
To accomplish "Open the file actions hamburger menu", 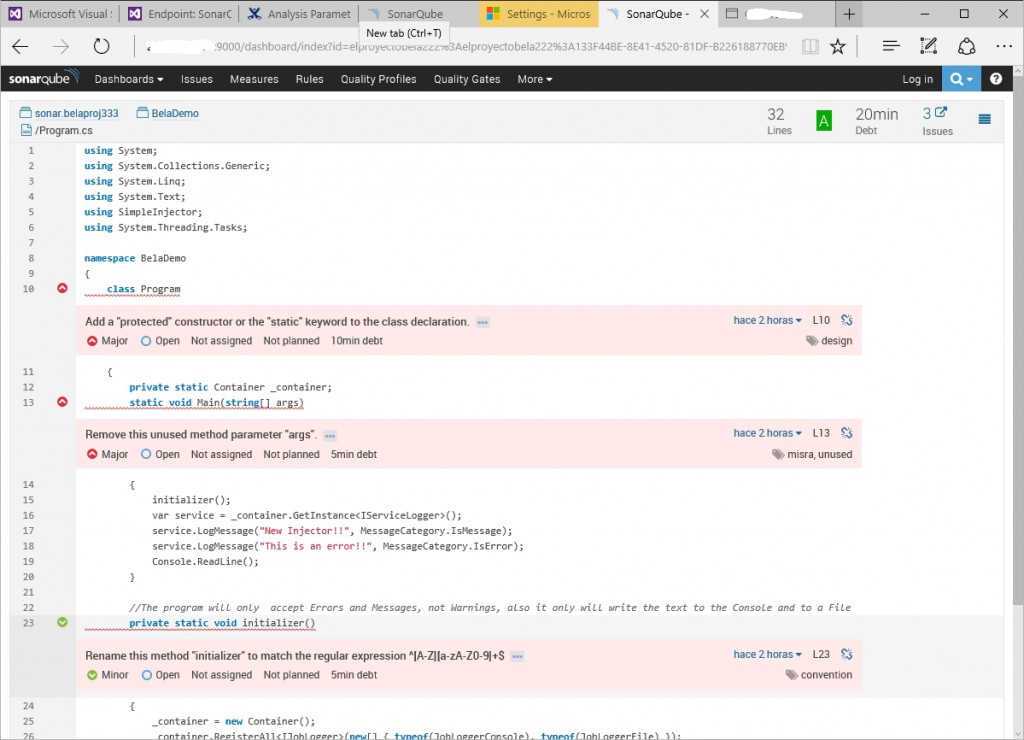I will 985,119.
